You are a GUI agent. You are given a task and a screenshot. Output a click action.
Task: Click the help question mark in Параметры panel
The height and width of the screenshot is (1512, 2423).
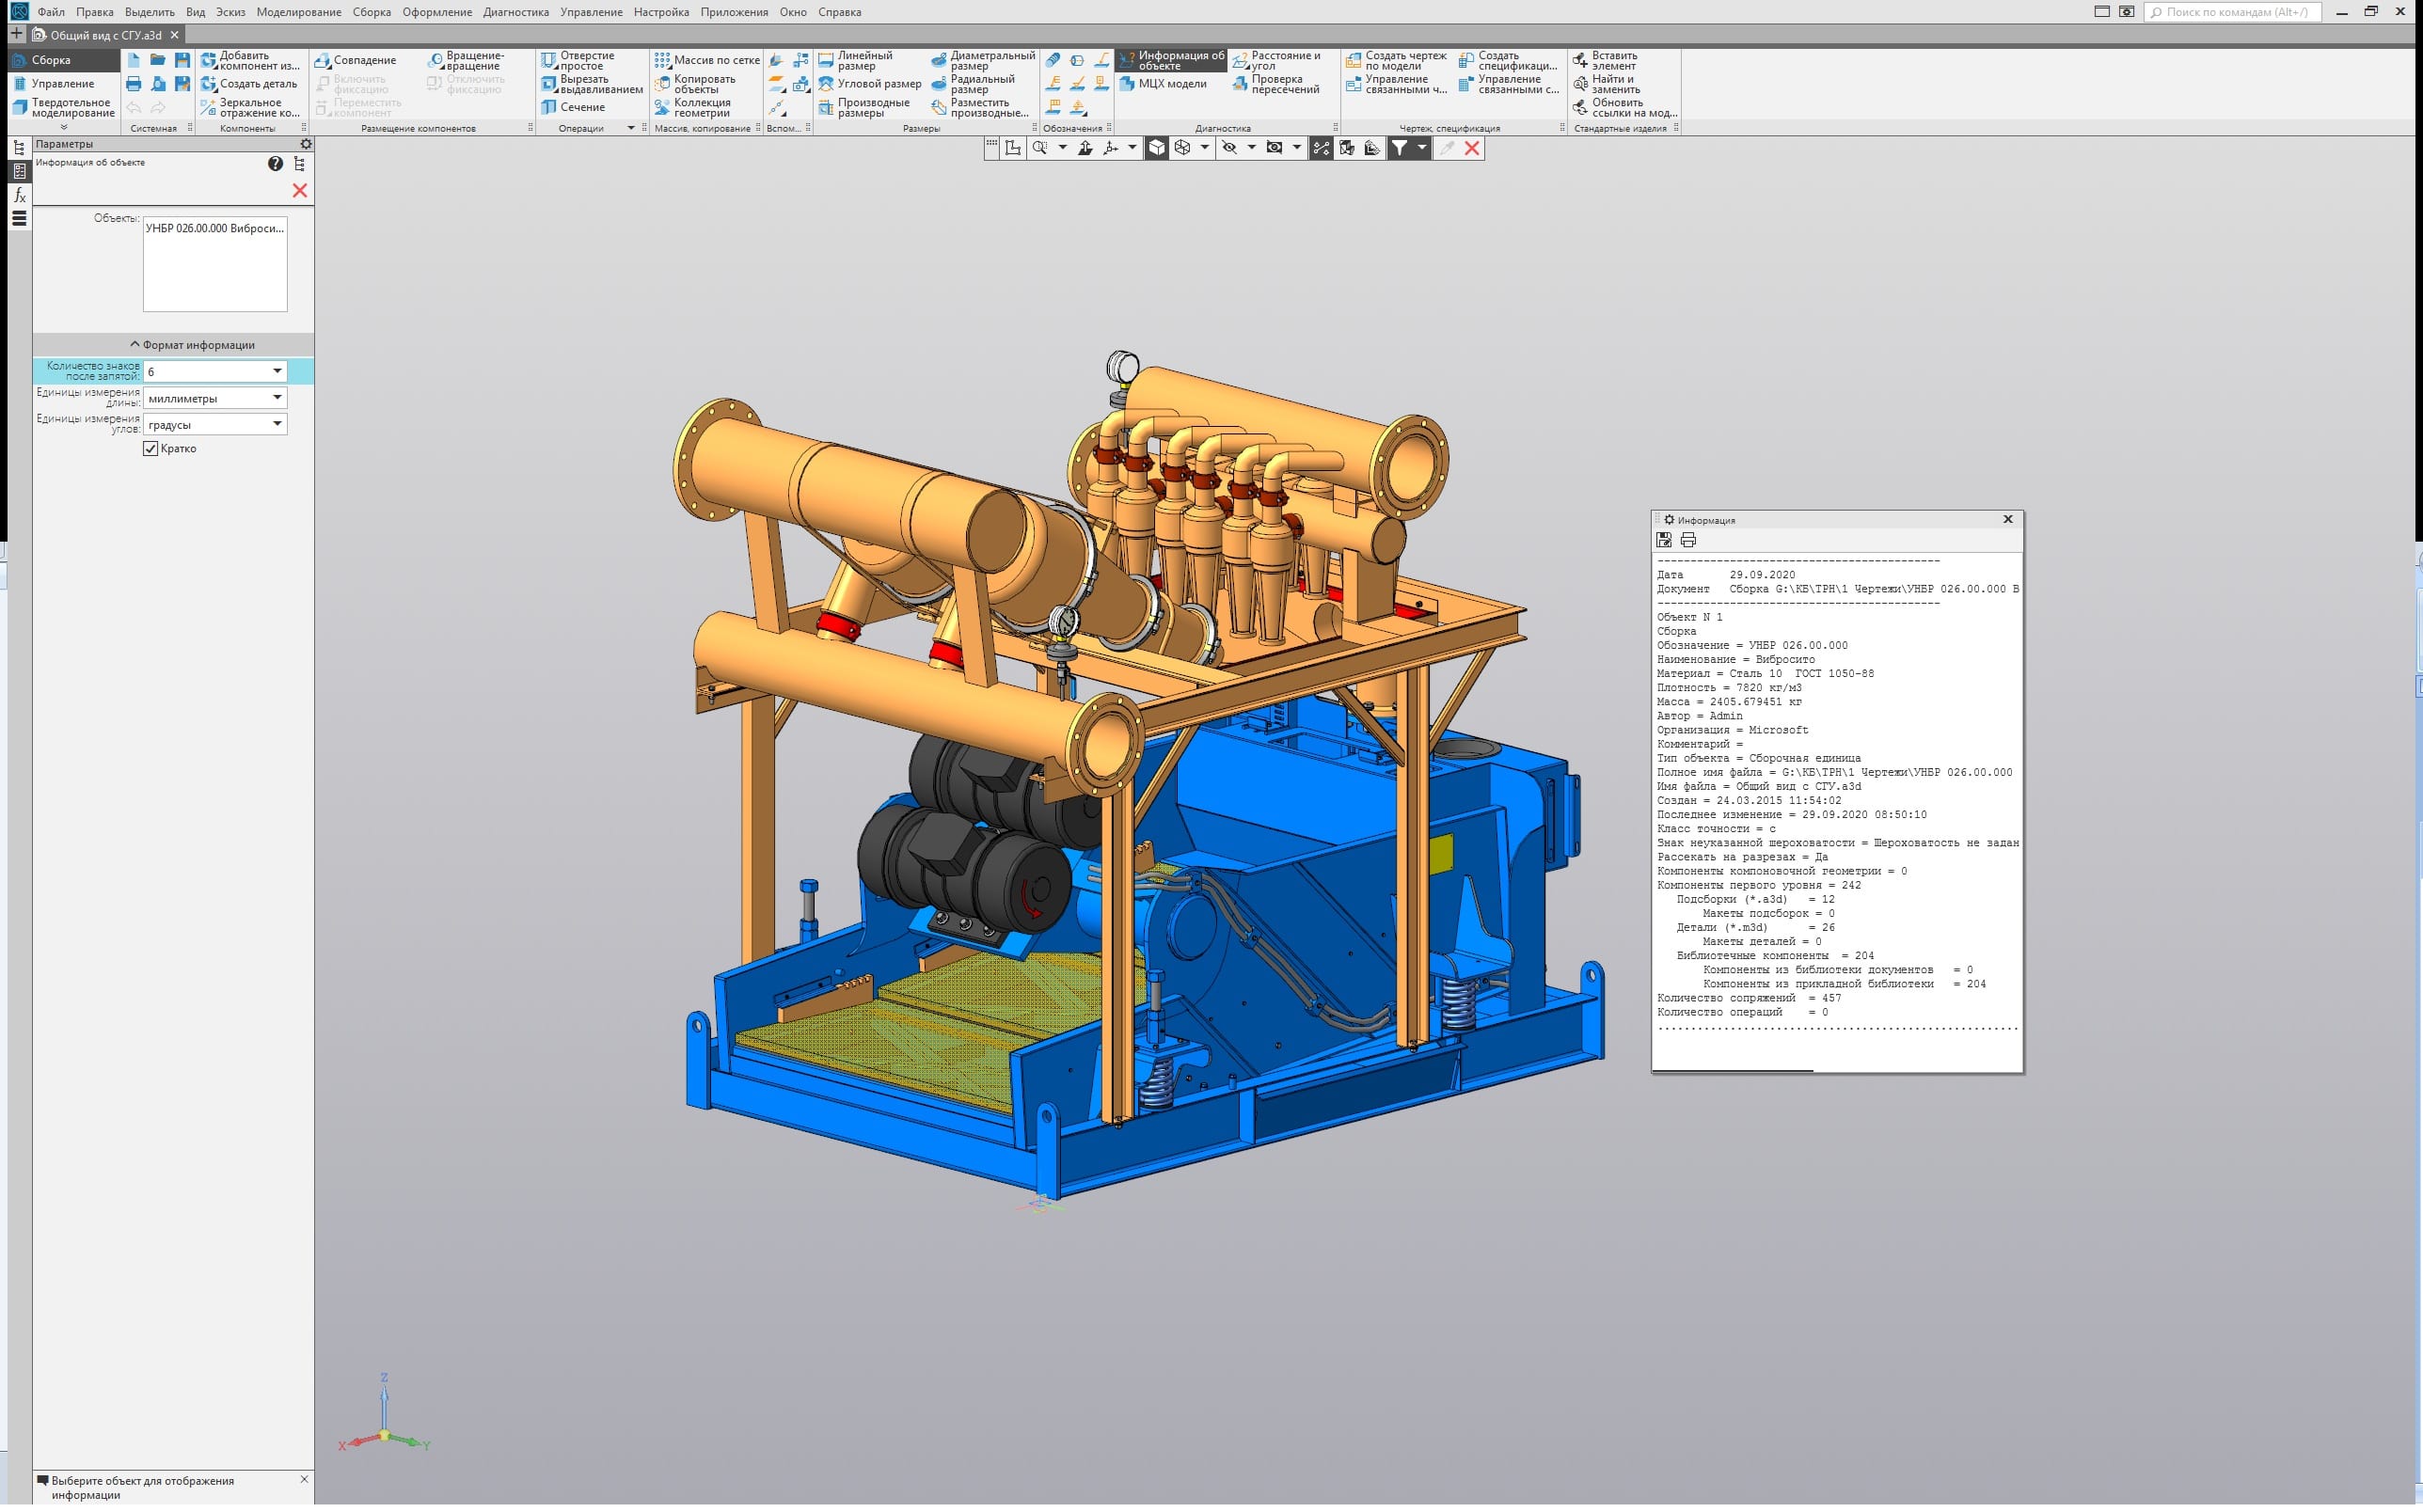point(275,164)
